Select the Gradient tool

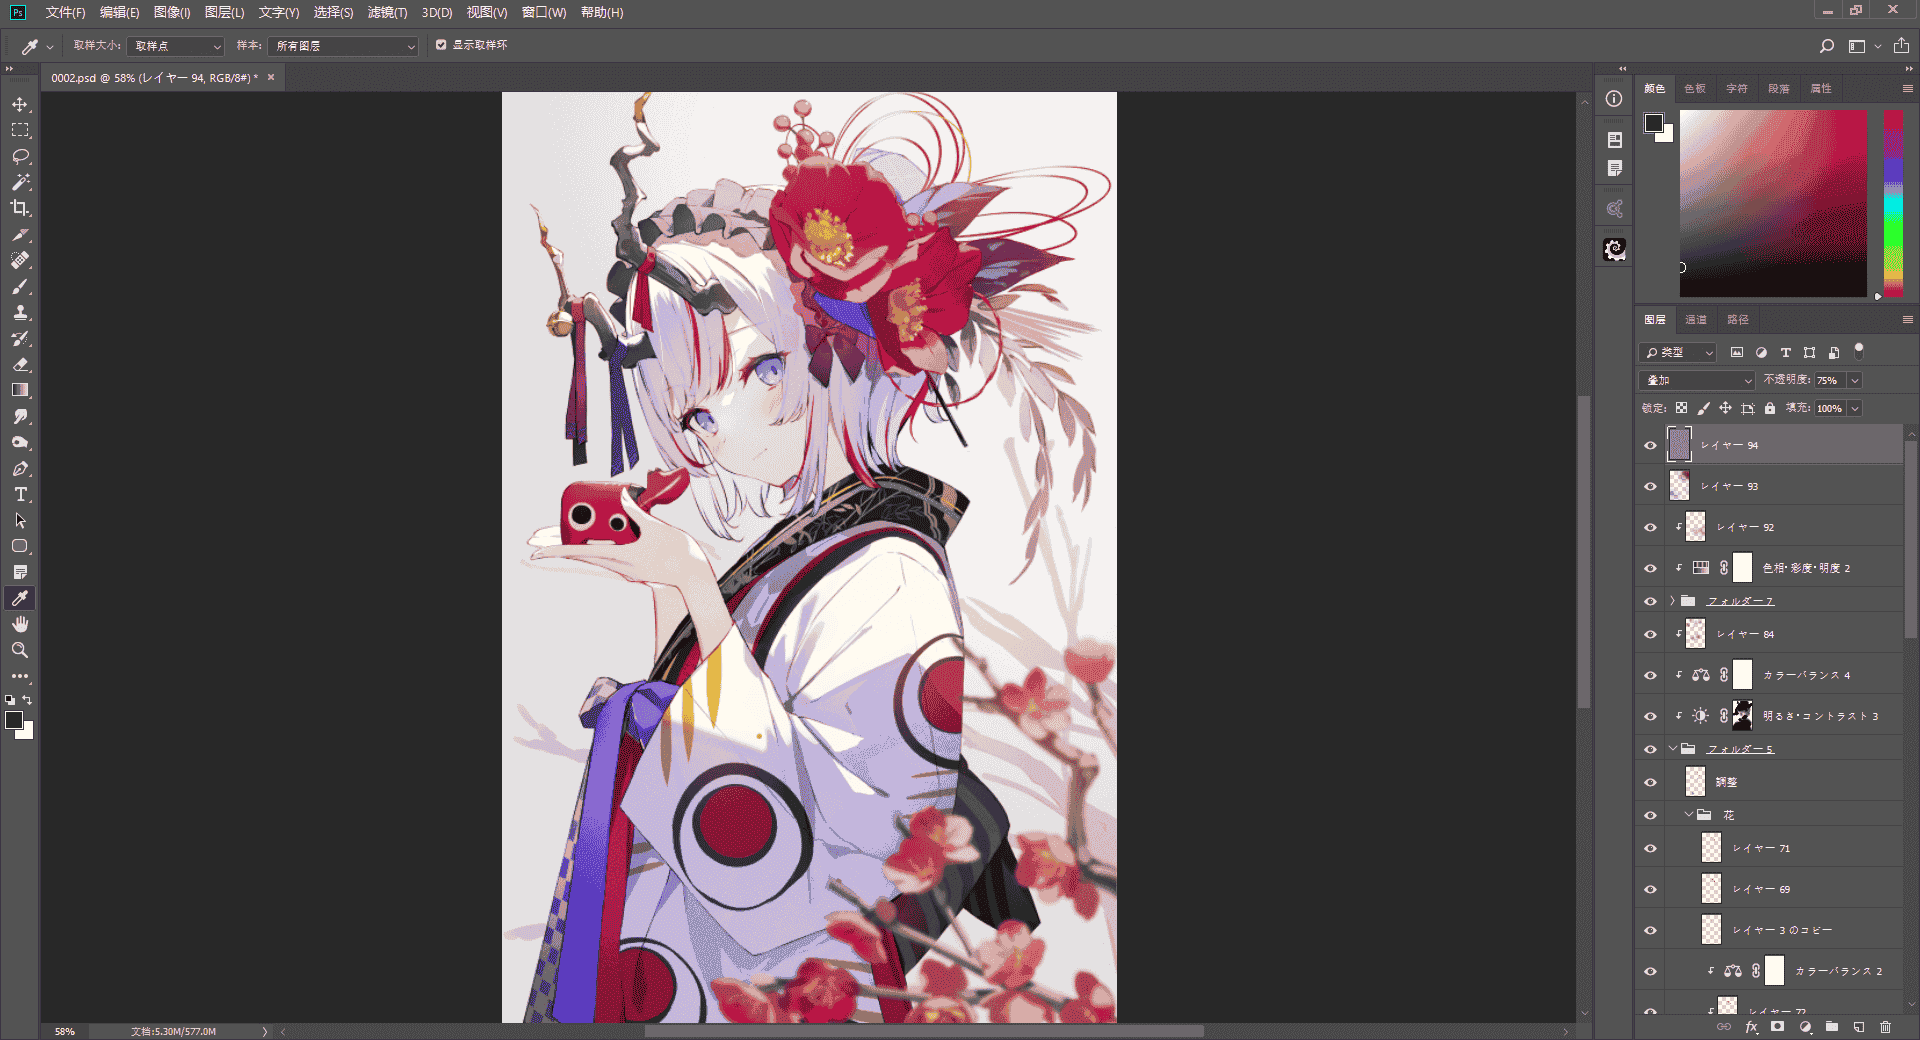(x=20, y=390)
